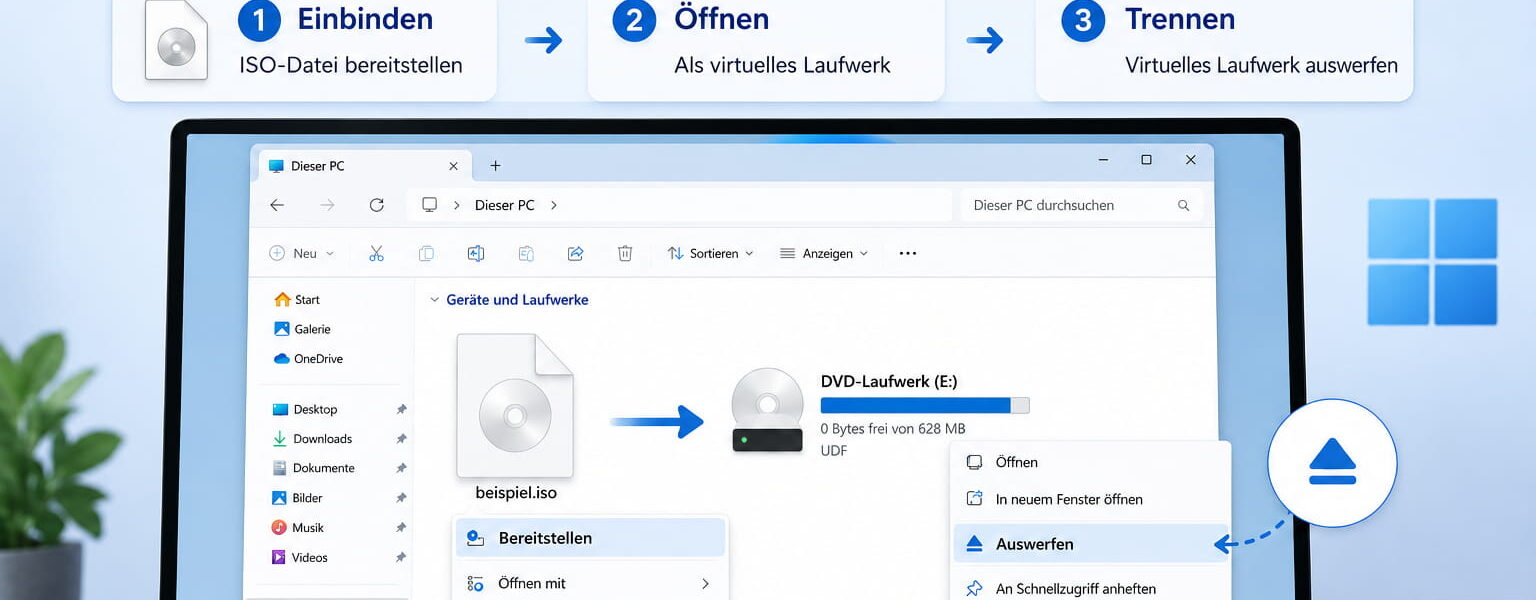Image resolution: width=1536 pixels, height=600 pixels.
Task: Click the beispiel.iso file name
Action: (516, 493)
